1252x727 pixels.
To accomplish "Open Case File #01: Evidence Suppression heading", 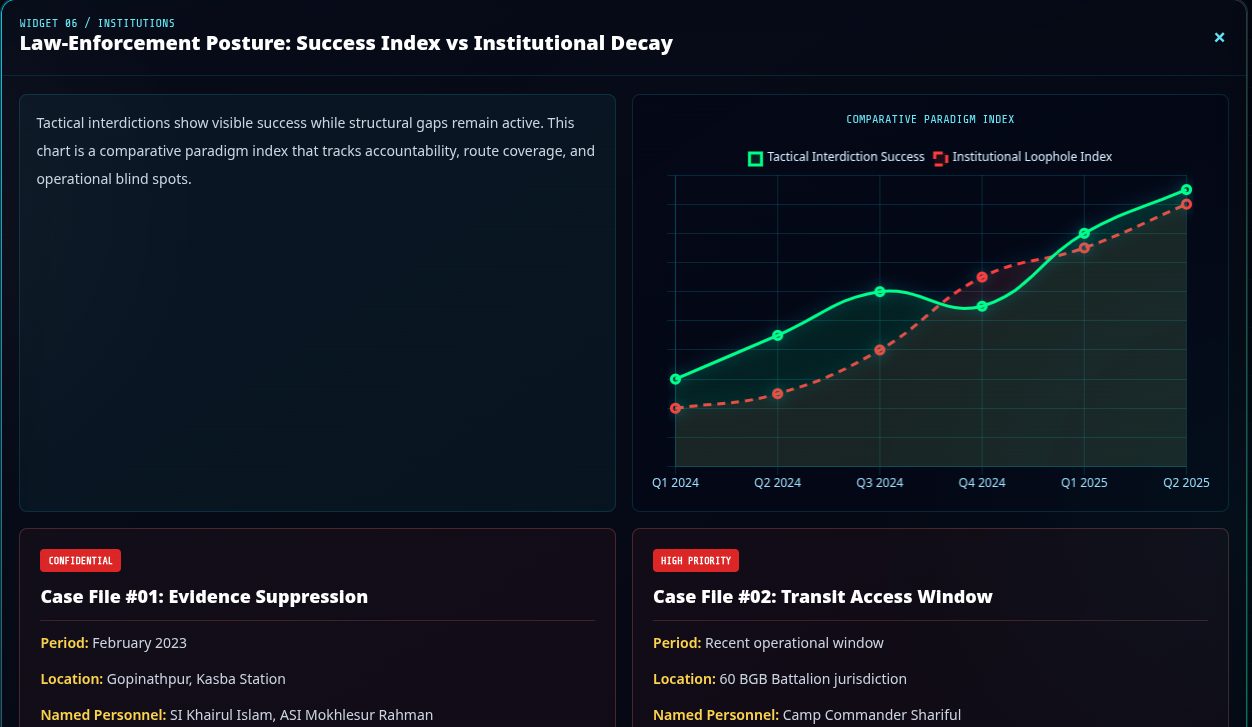I will coord(204,597).
